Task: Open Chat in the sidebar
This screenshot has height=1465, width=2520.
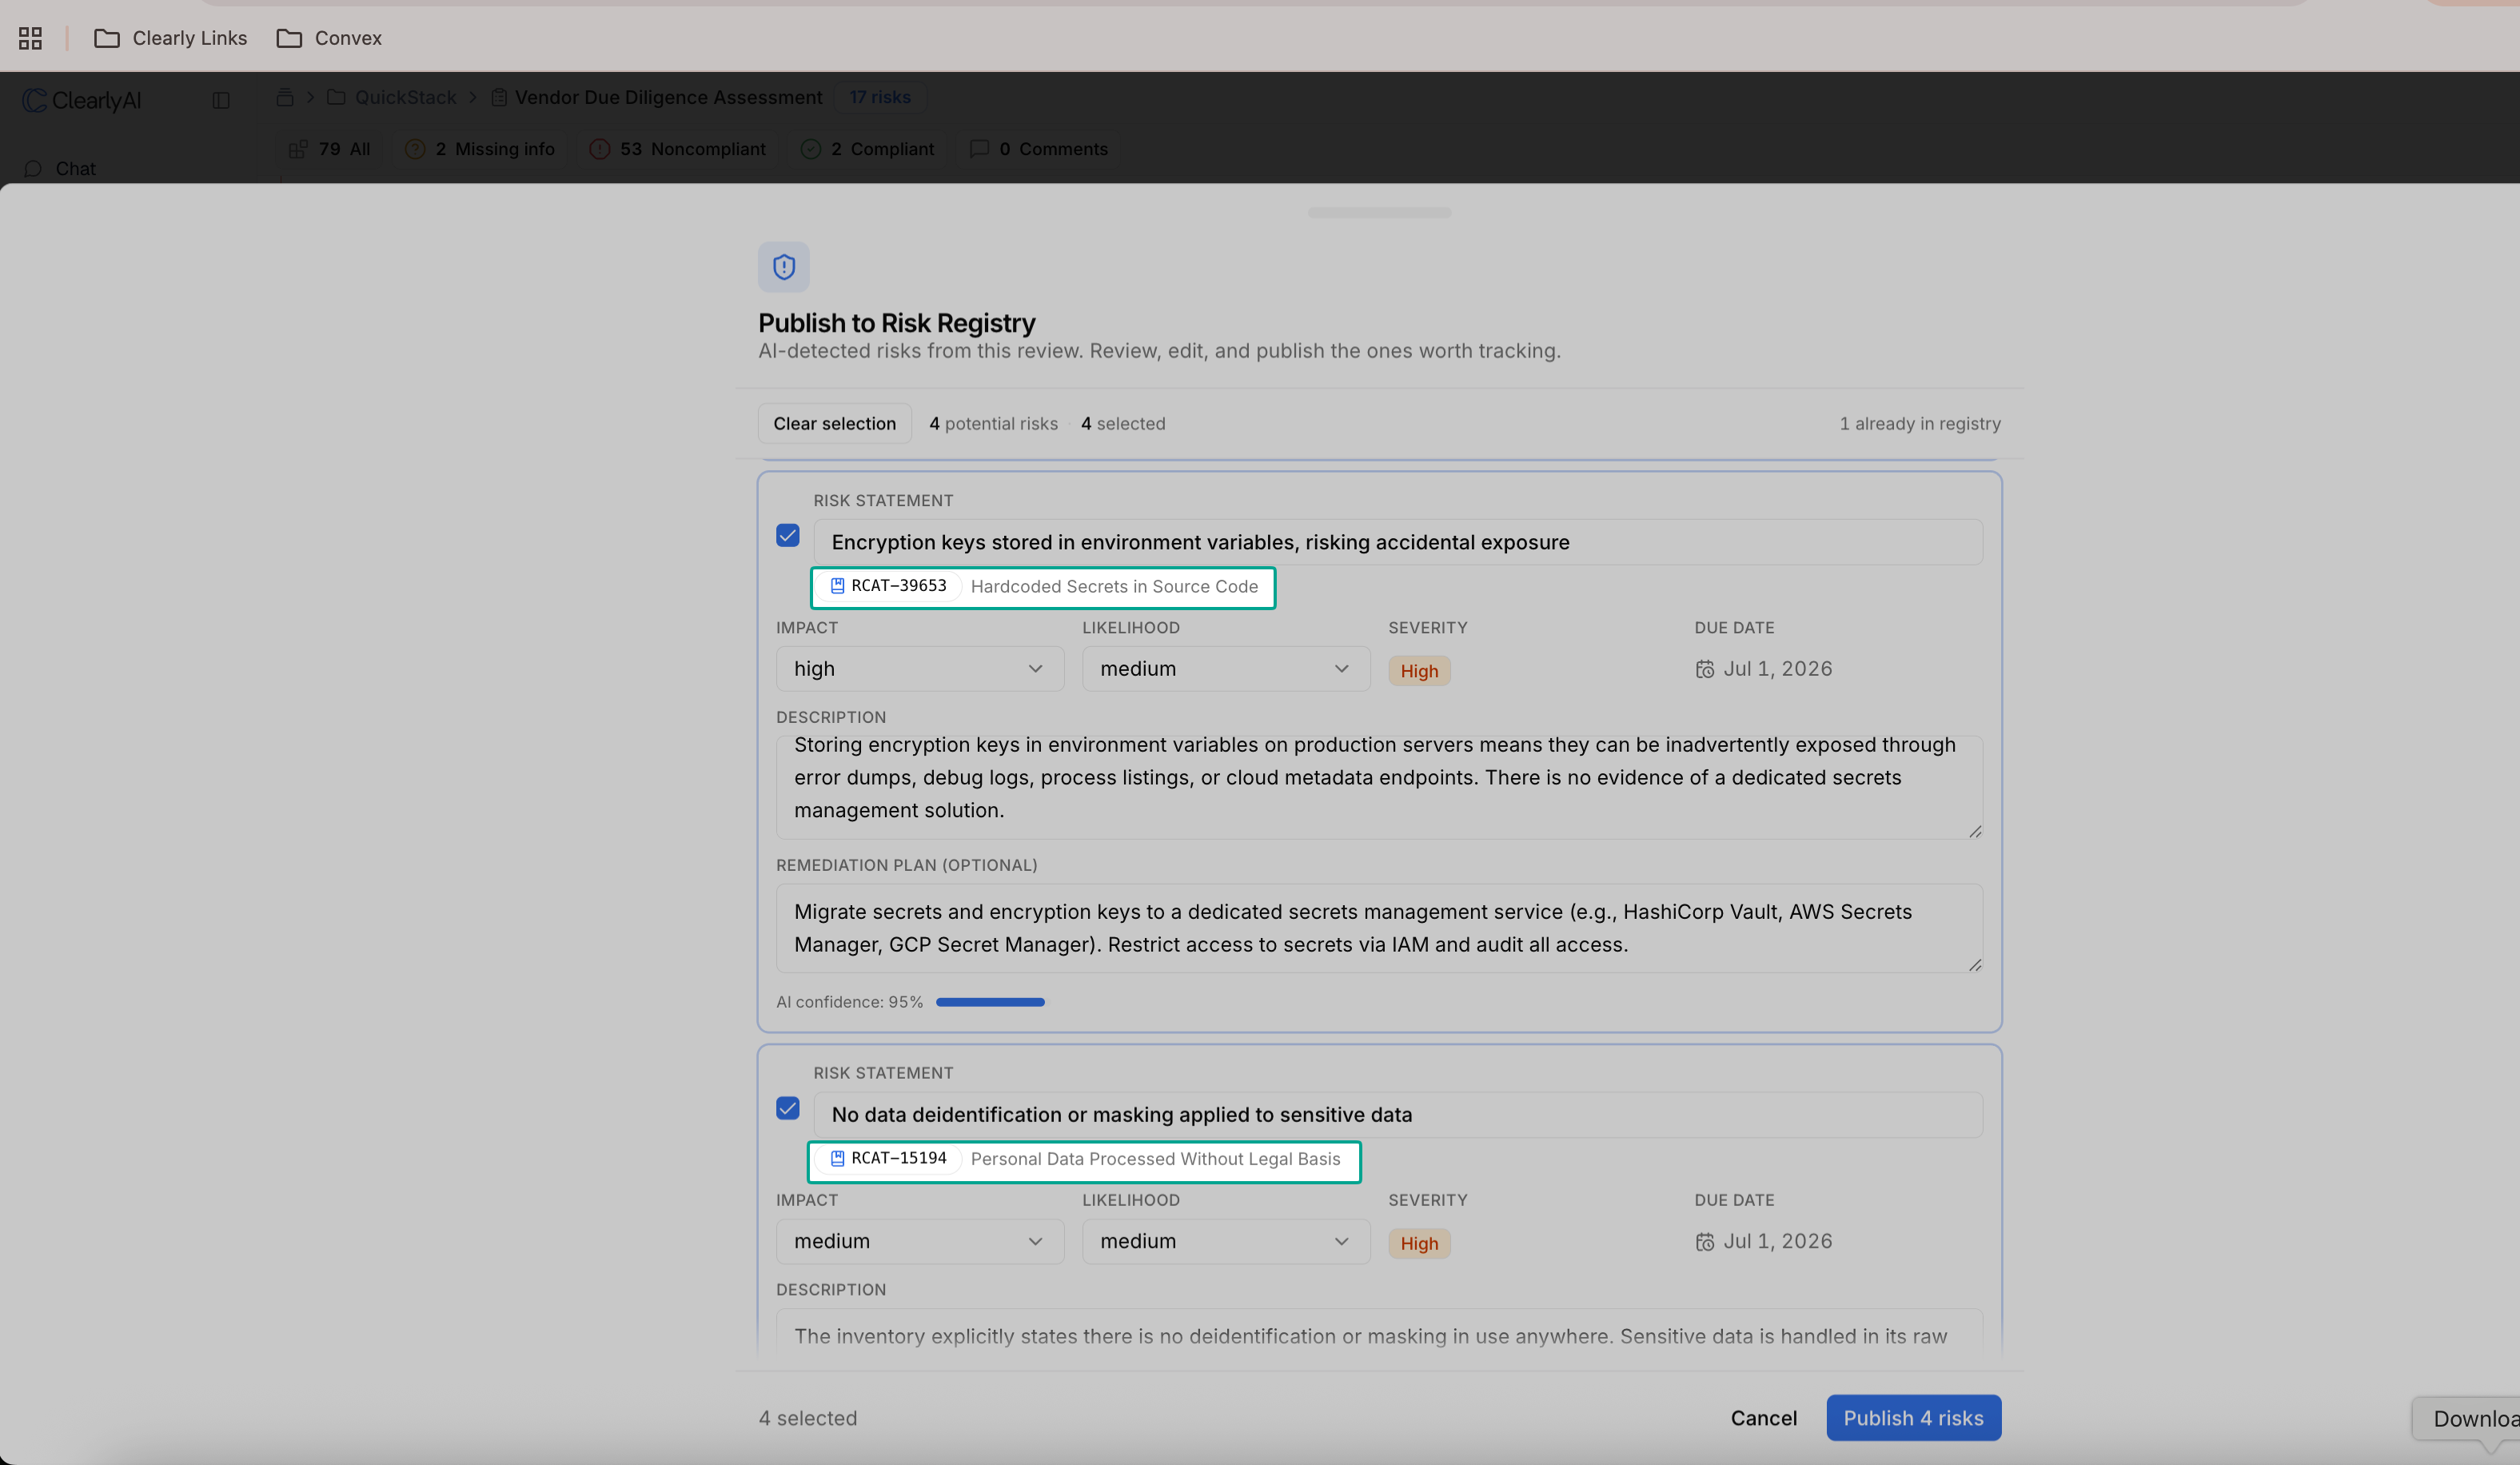Action: point(62,168)
